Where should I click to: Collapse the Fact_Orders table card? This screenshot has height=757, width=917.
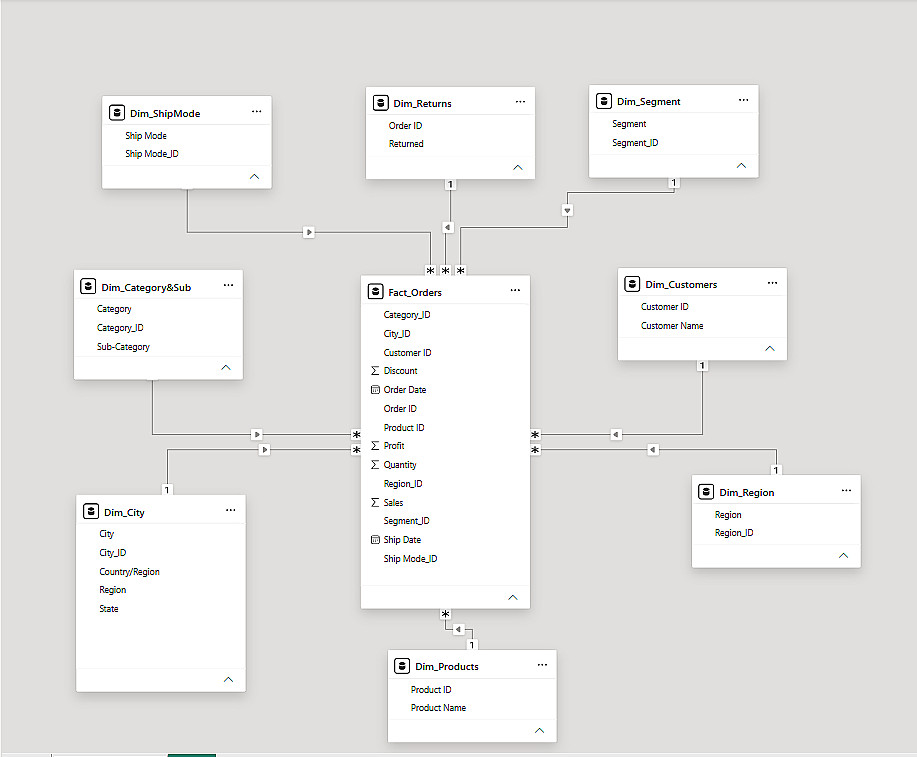click(513, 597)
